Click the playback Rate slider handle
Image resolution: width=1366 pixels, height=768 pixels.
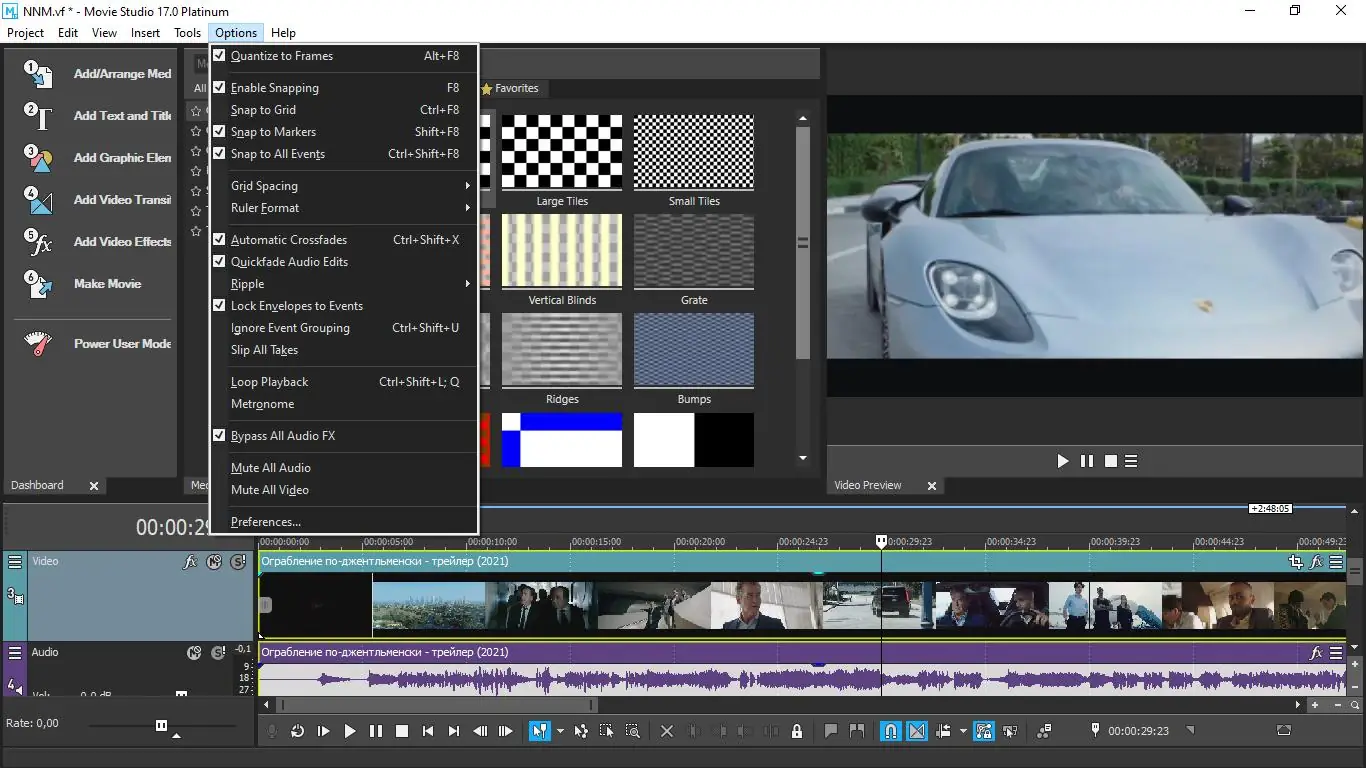[x=161, y=725]
